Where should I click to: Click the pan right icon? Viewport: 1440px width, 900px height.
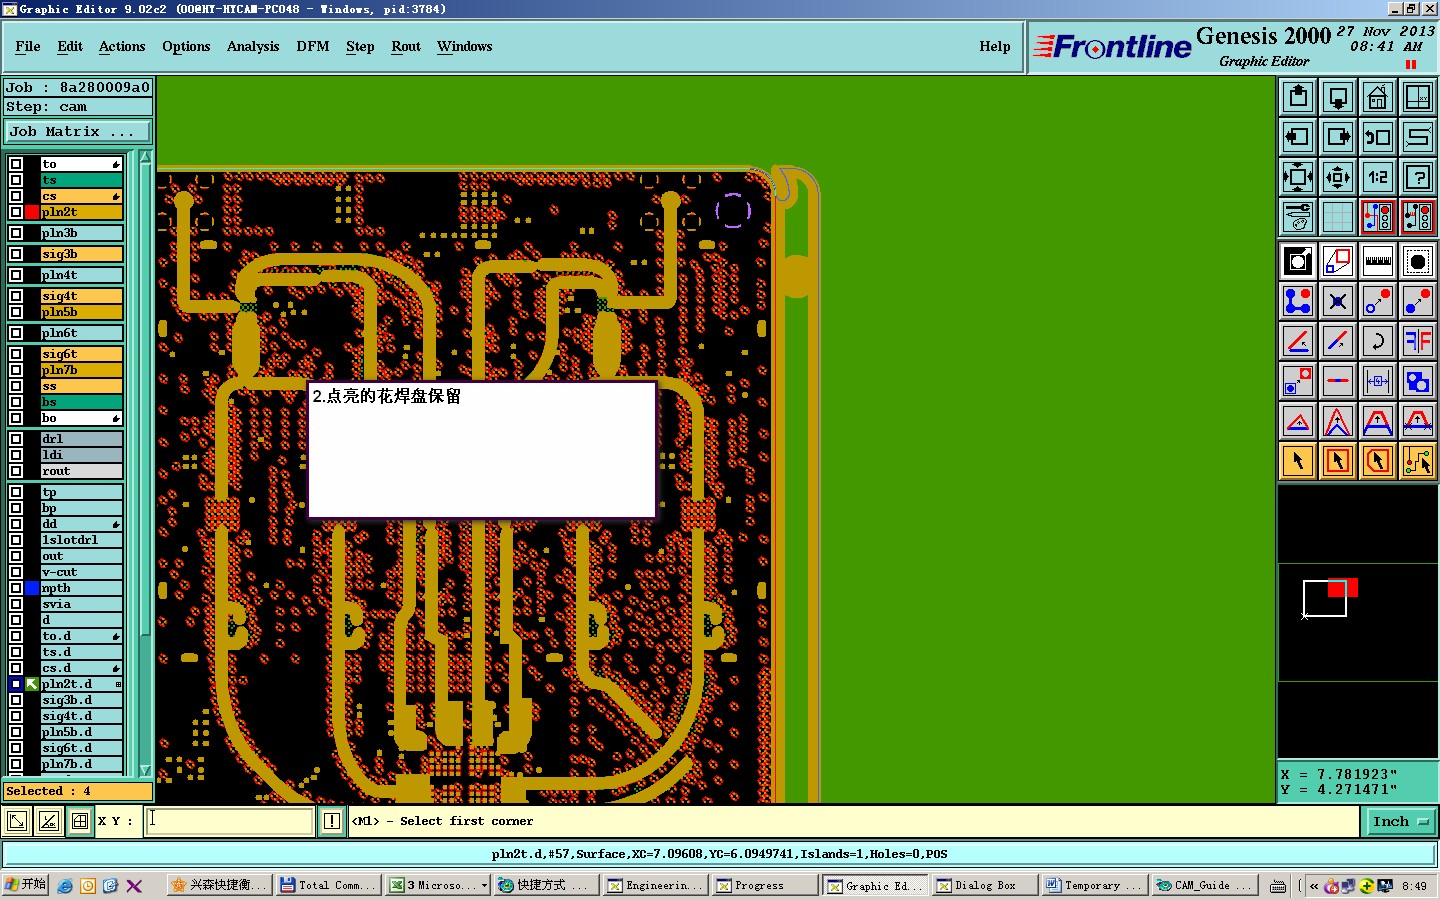tap(1338, 137)
